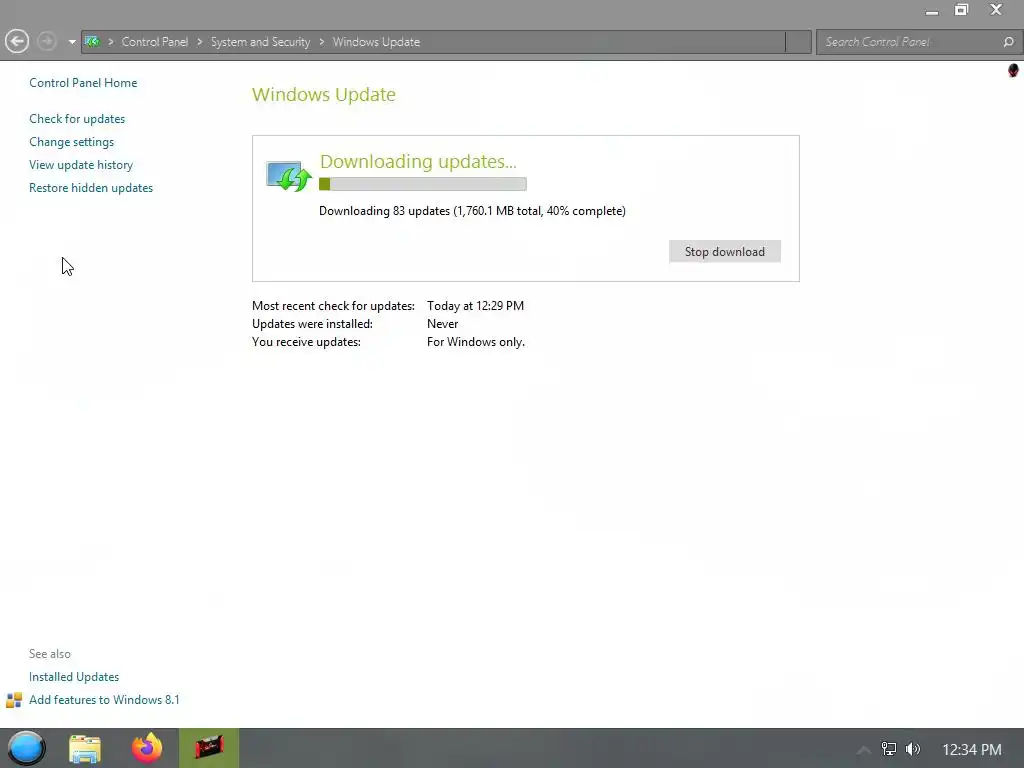The height and width of the screenshot is (768, 1024).
Task: Click the active red app taskbar icon
Action: tap(209, 748)
